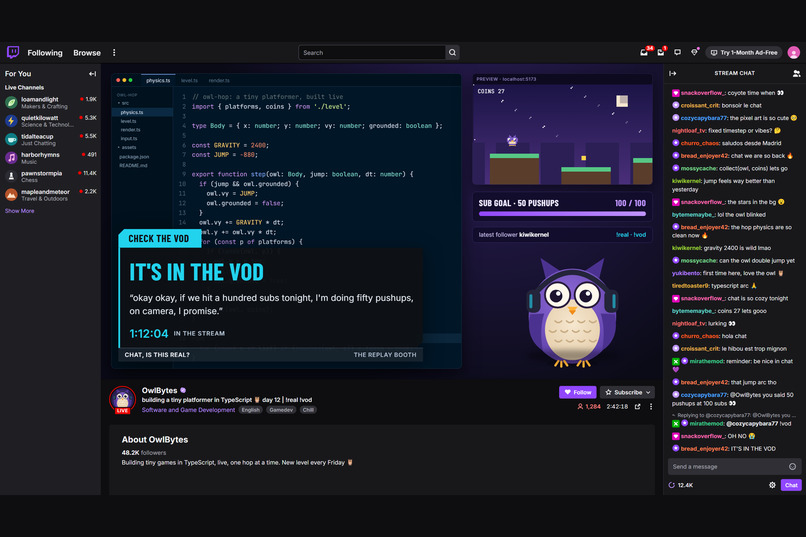Click the quietkilowatt lightning avatar

click(11, 121)
